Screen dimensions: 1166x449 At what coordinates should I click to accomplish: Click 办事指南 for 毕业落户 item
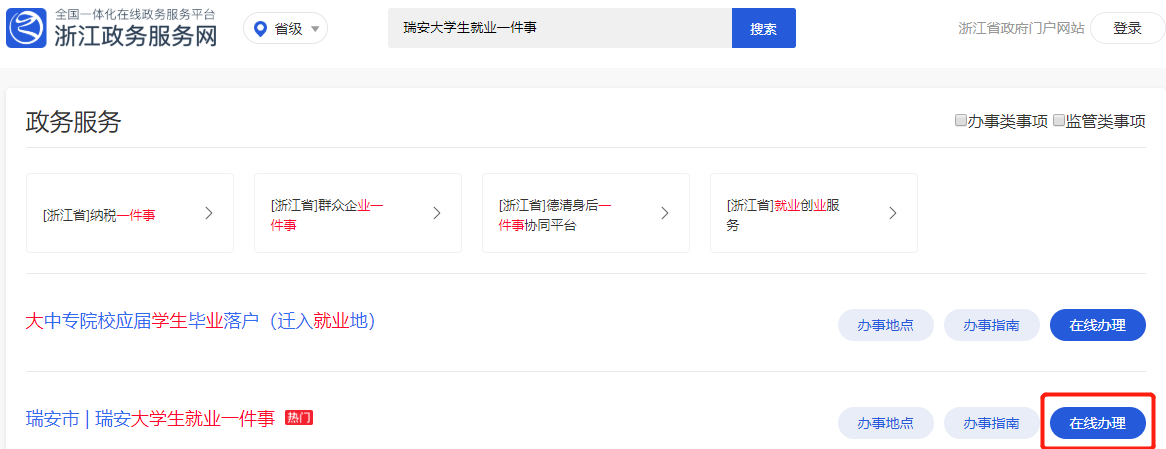991,325
